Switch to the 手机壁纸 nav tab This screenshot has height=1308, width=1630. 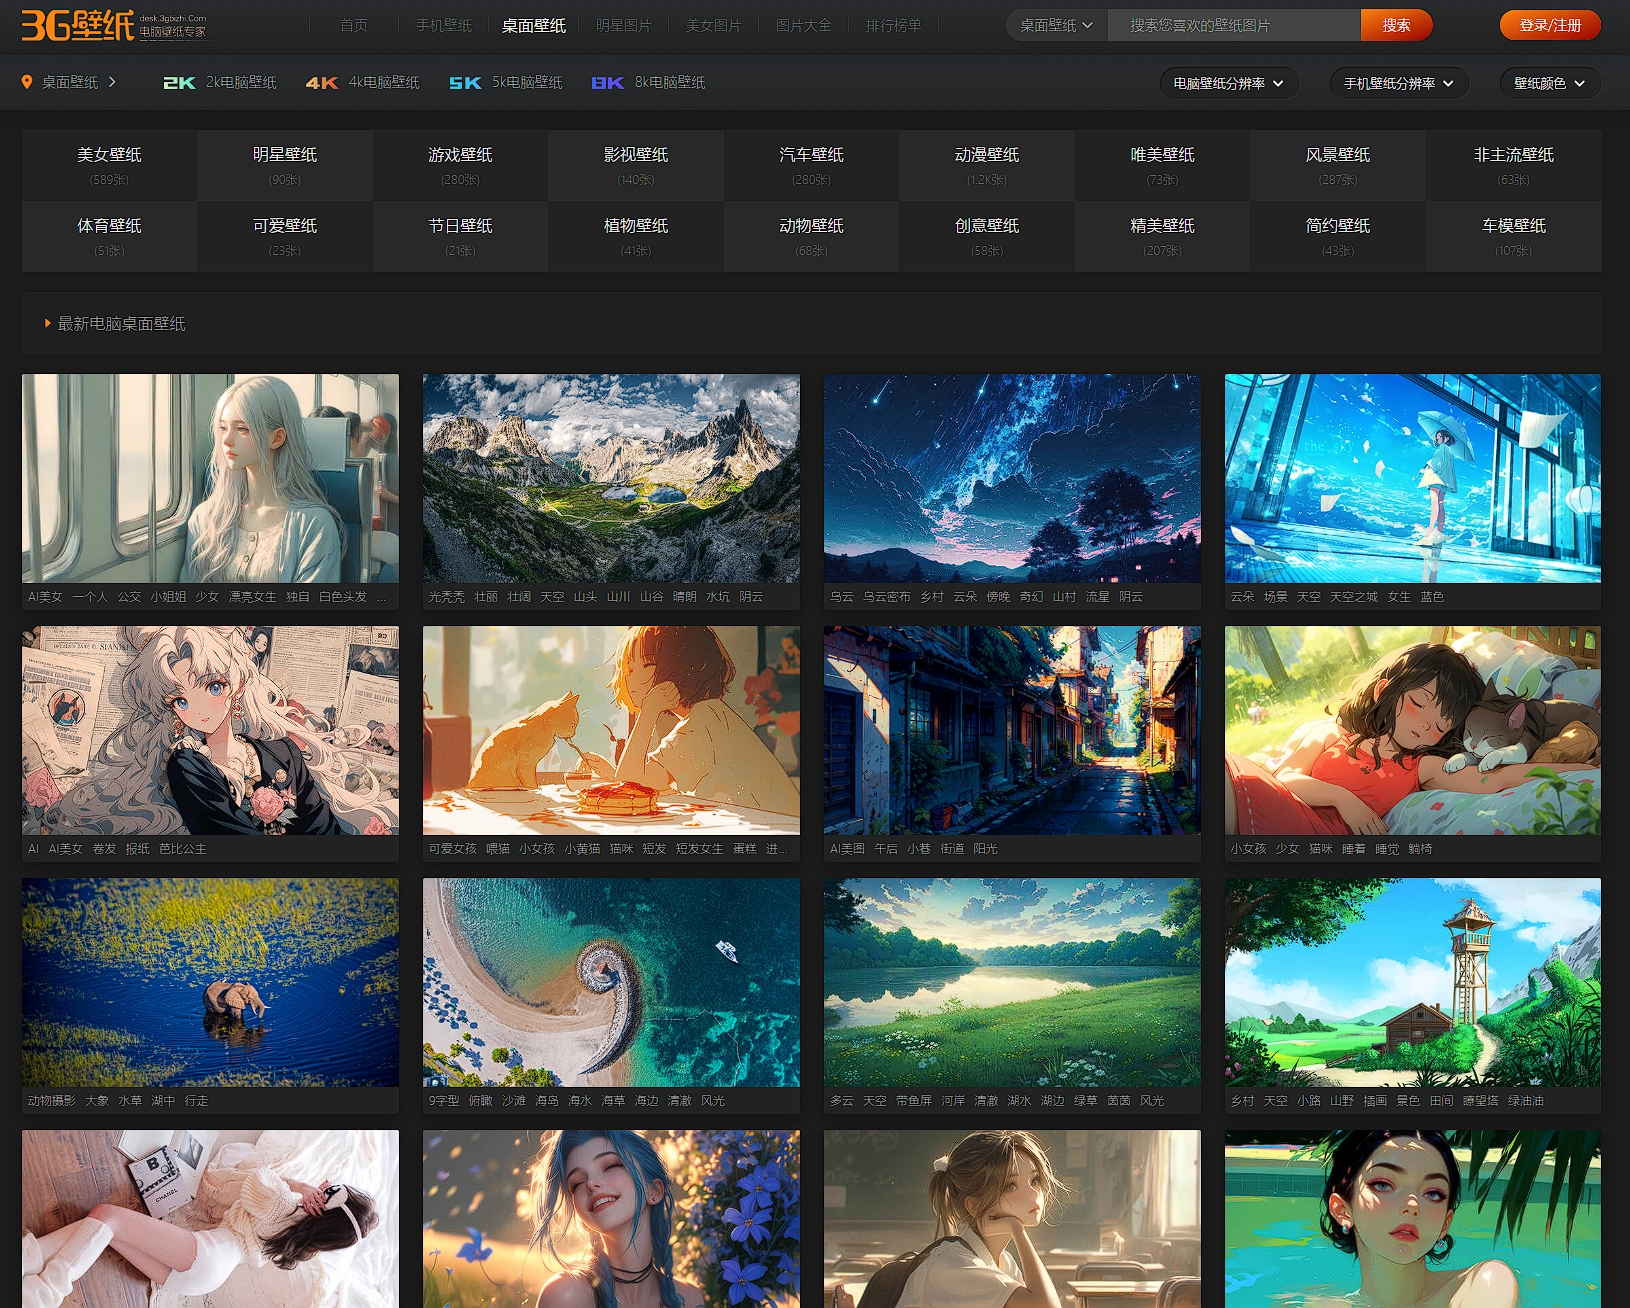coord(443,25)
